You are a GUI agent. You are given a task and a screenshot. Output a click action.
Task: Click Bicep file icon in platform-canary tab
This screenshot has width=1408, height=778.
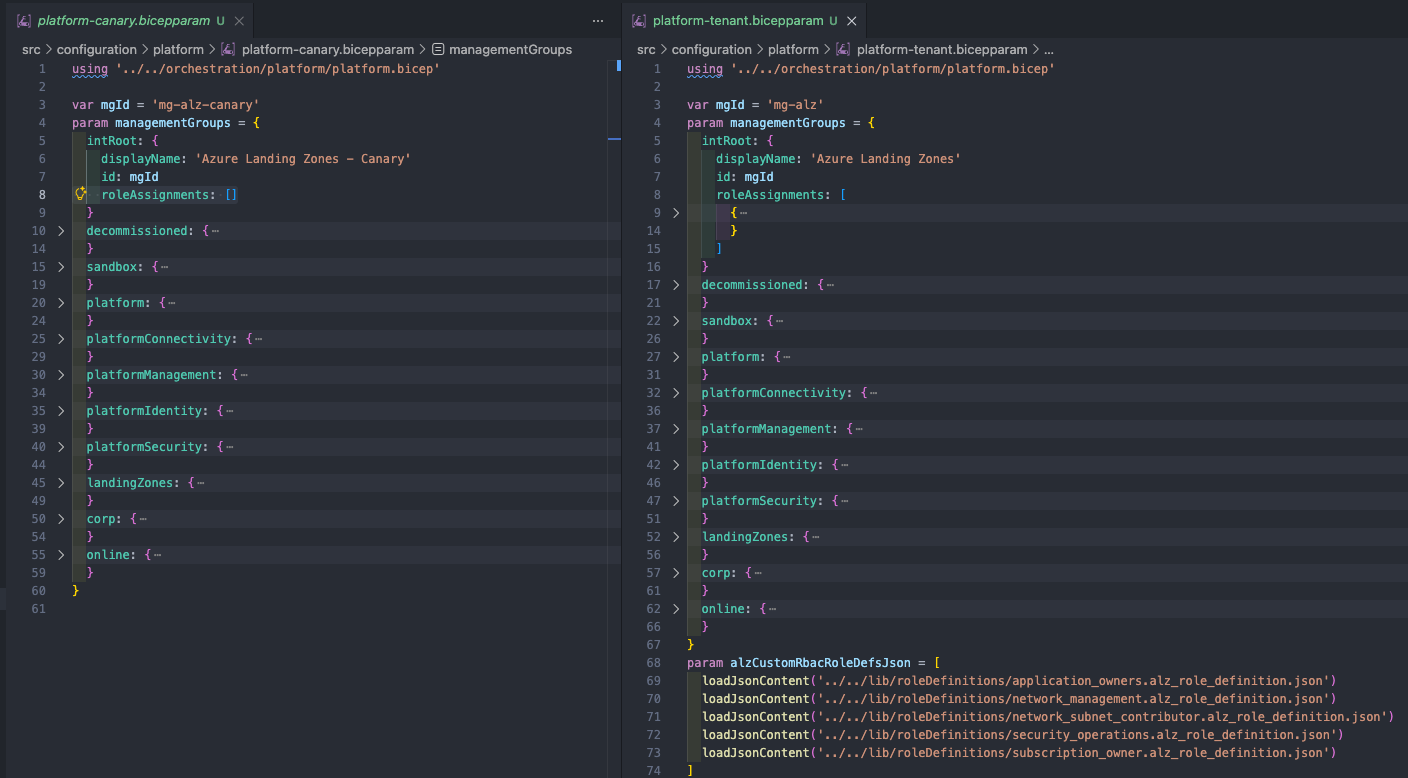click(x=24, y=20)
